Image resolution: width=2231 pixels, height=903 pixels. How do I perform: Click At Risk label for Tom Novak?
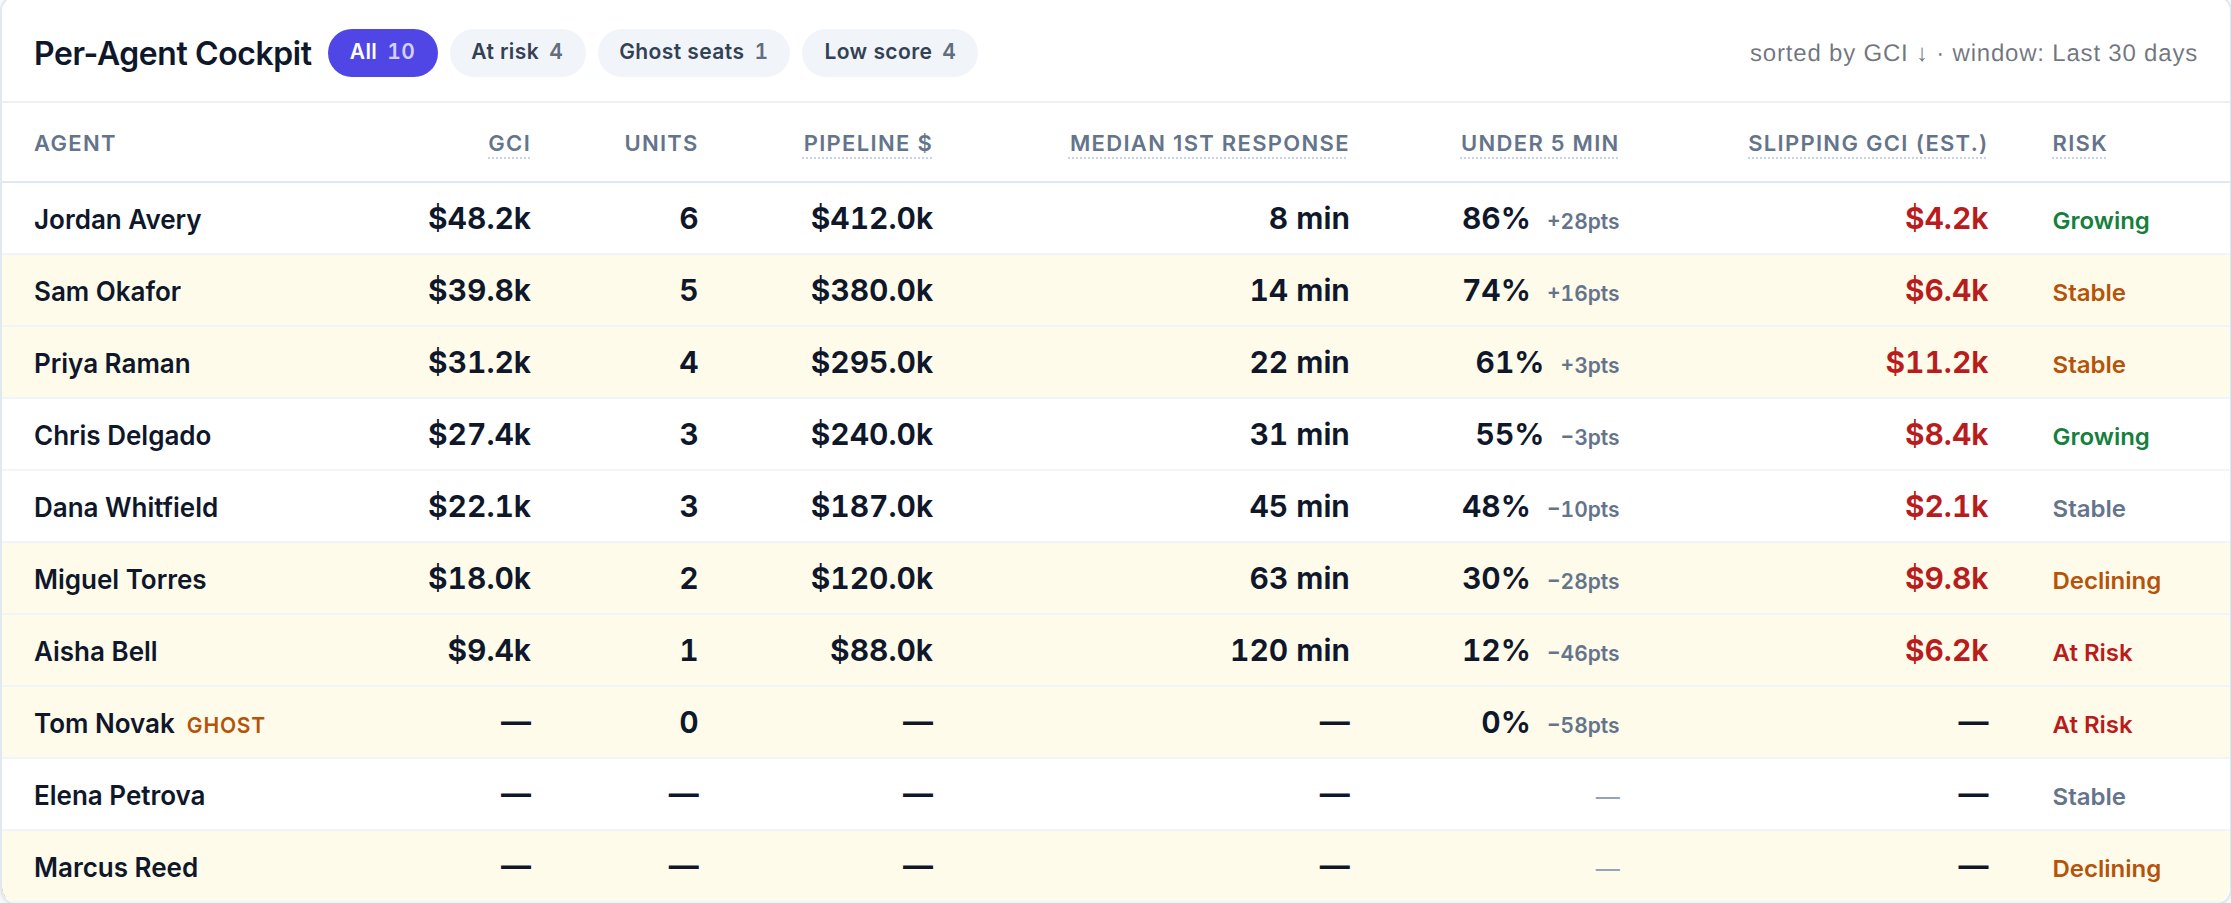pyautogui.click(x=2092, y=725)
